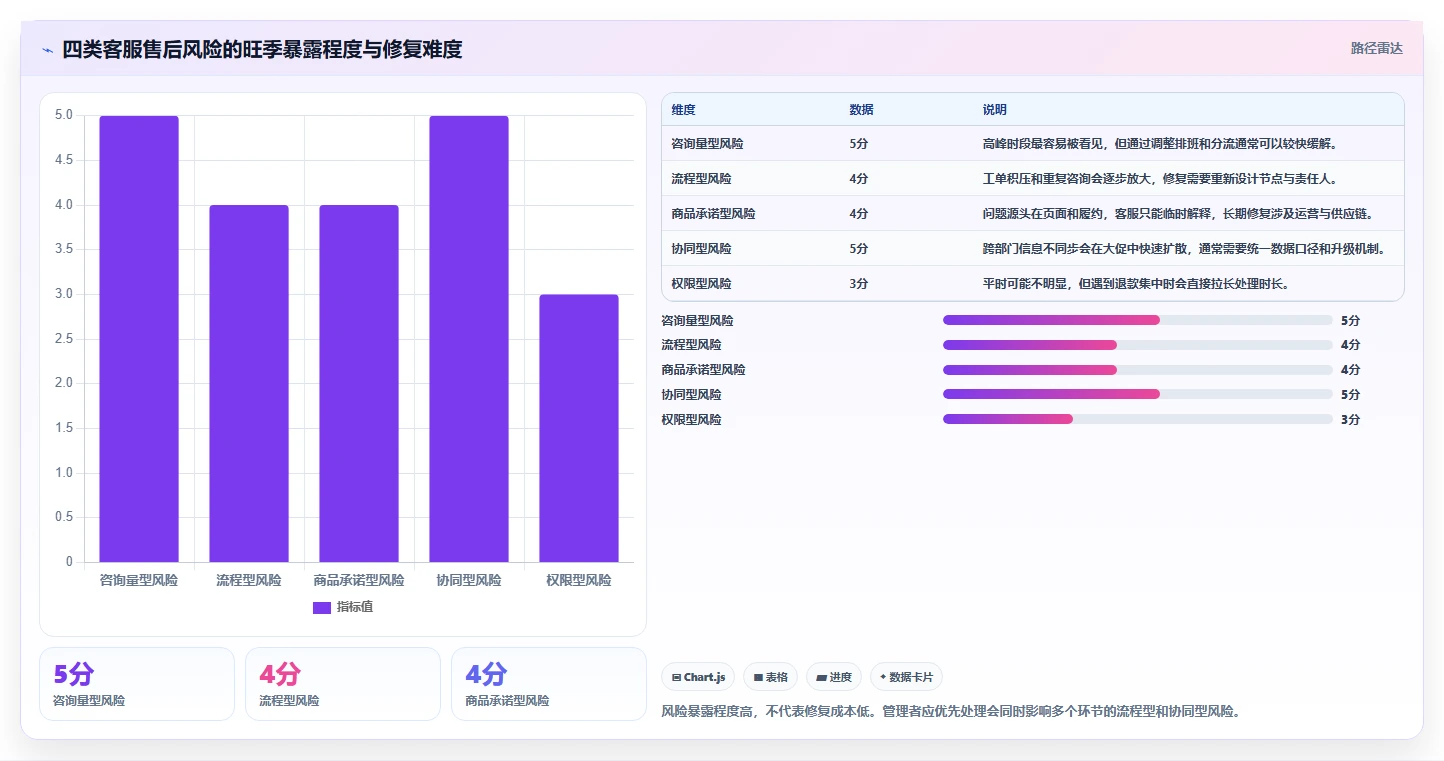Click the 5.0 y-axis tick label
1444x761 pixels.
[x=63, y=115]
